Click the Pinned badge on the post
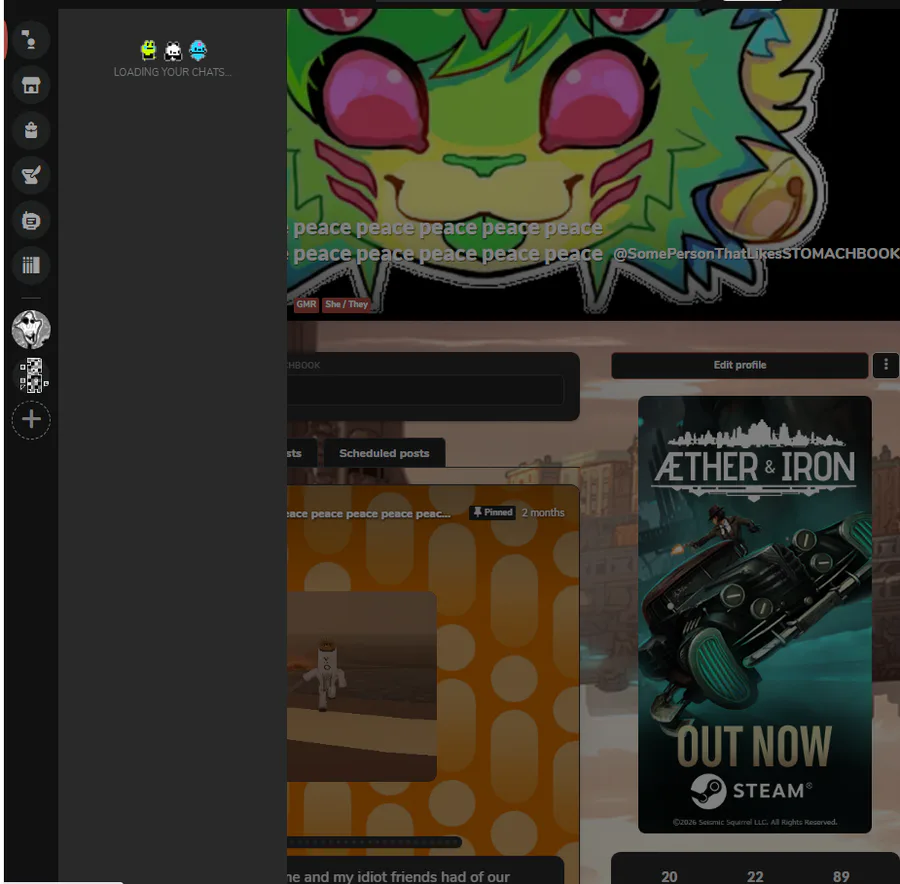This screenshot has width=900, height=884. point(492,513)
